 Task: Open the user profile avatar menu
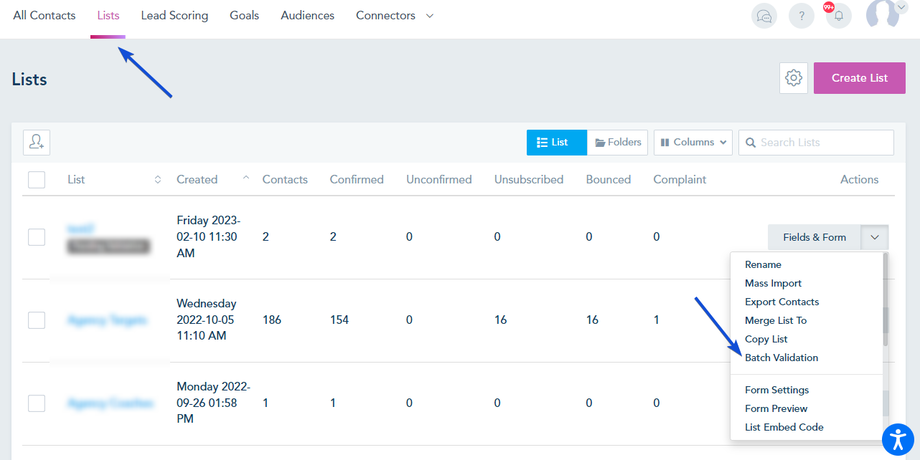[885, 14]
